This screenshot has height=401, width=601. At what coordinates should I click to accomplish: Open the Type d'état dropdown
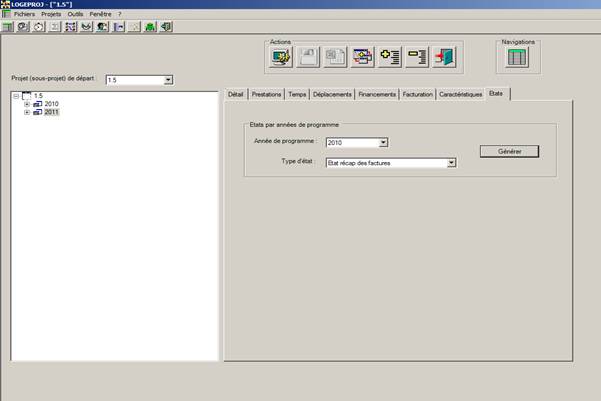coord(451,162)
